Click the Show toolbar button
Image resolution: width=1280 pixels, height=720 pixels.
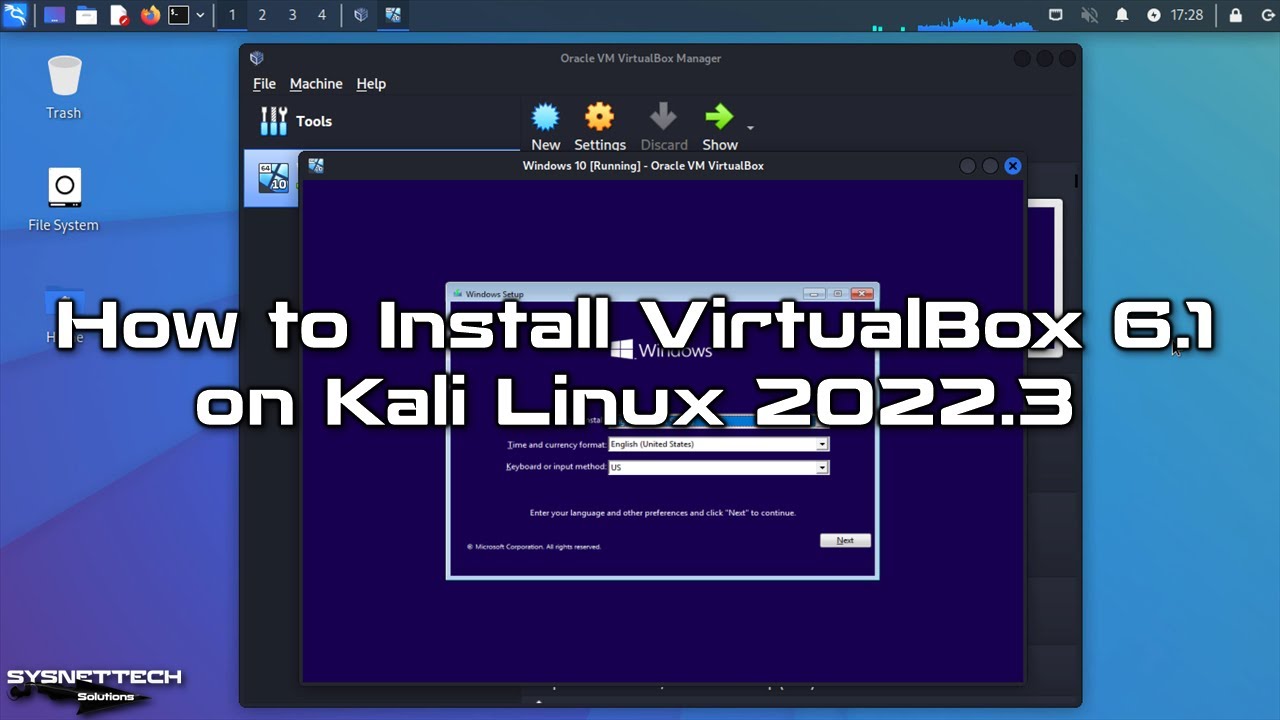tap(720, 127)
